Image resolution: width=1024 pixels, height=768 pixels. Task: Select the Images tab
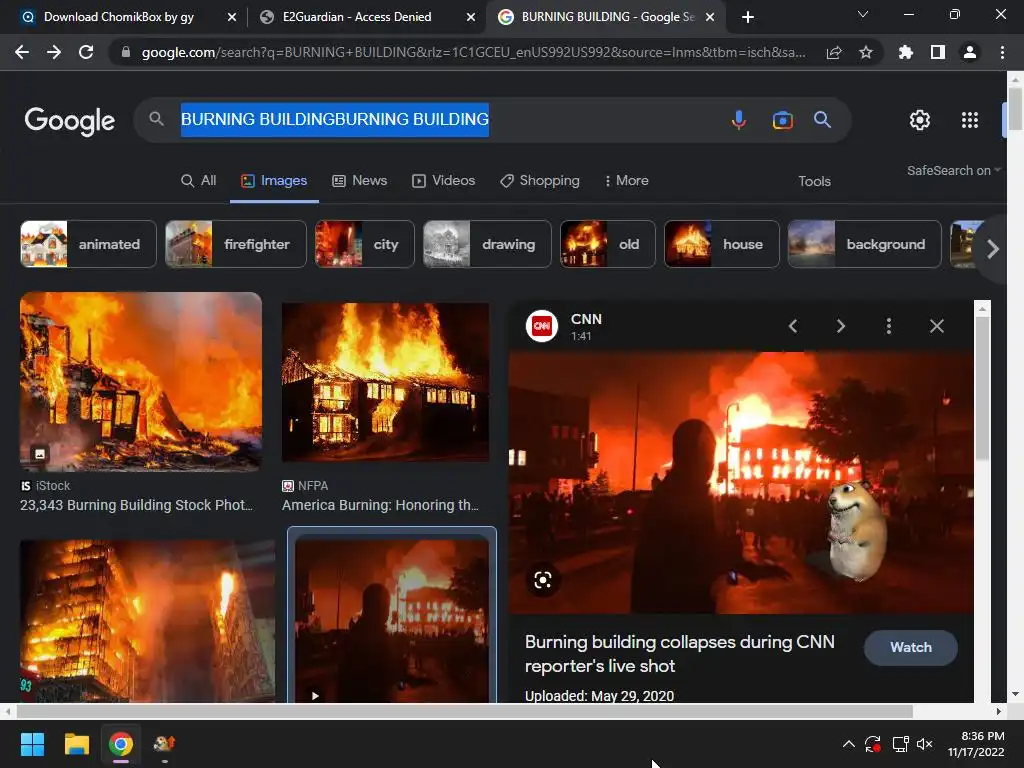point(274,181)
